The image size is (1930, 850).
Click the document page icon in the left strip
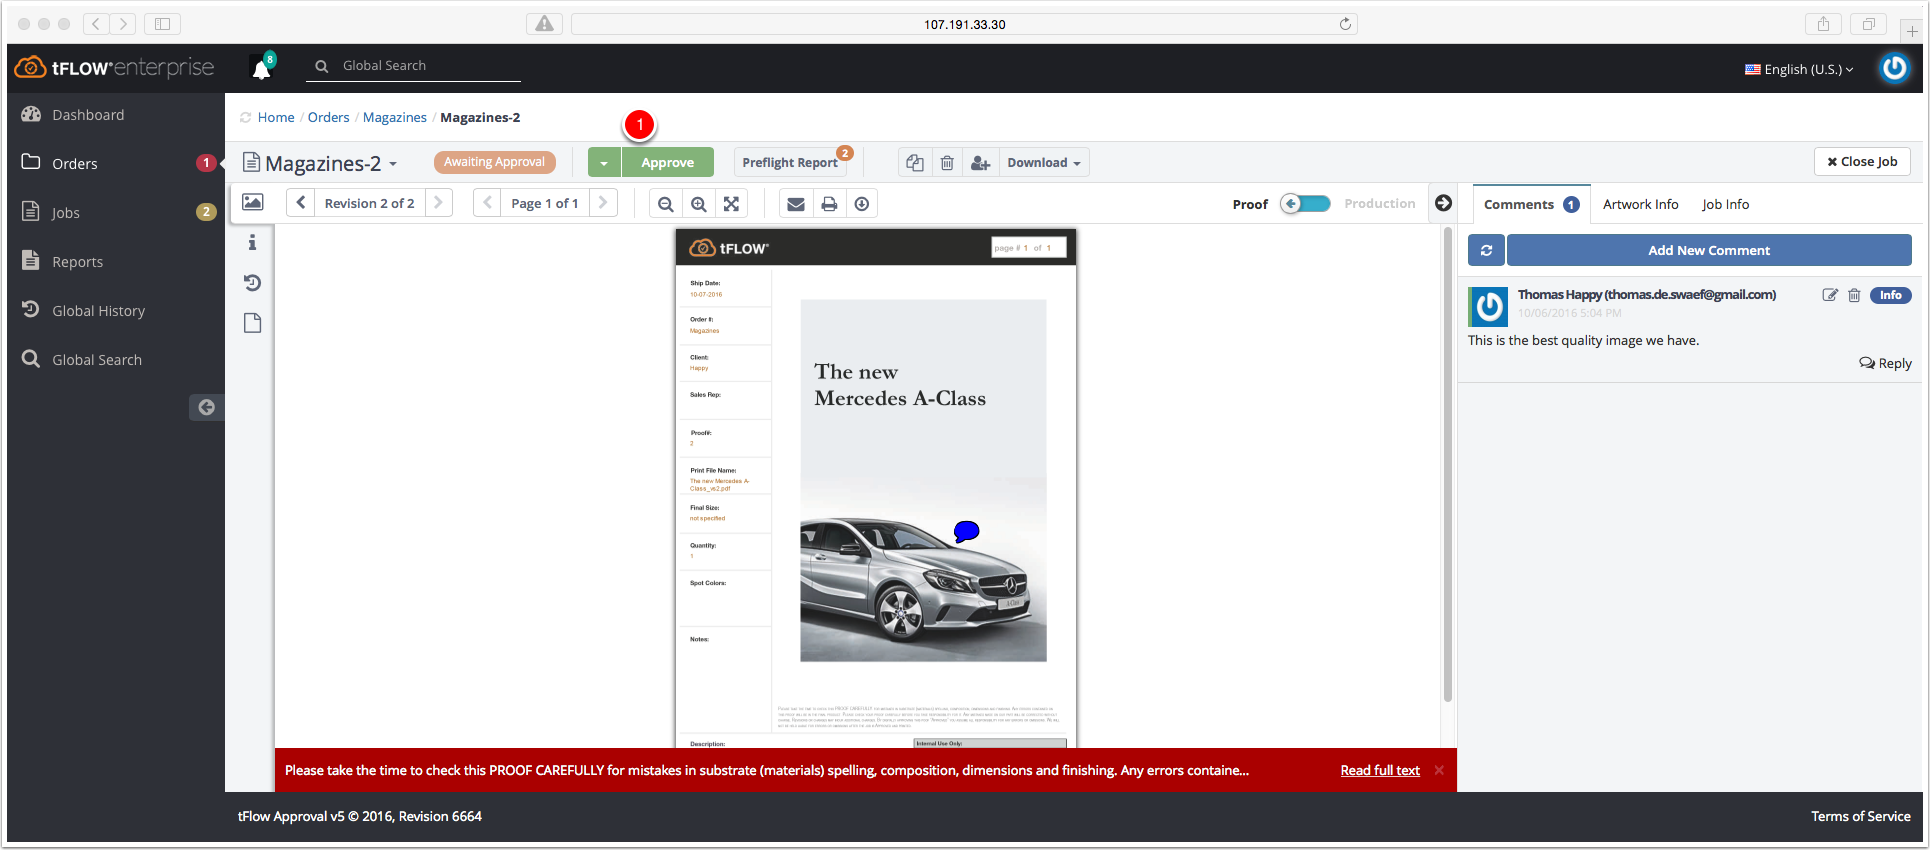252,323
